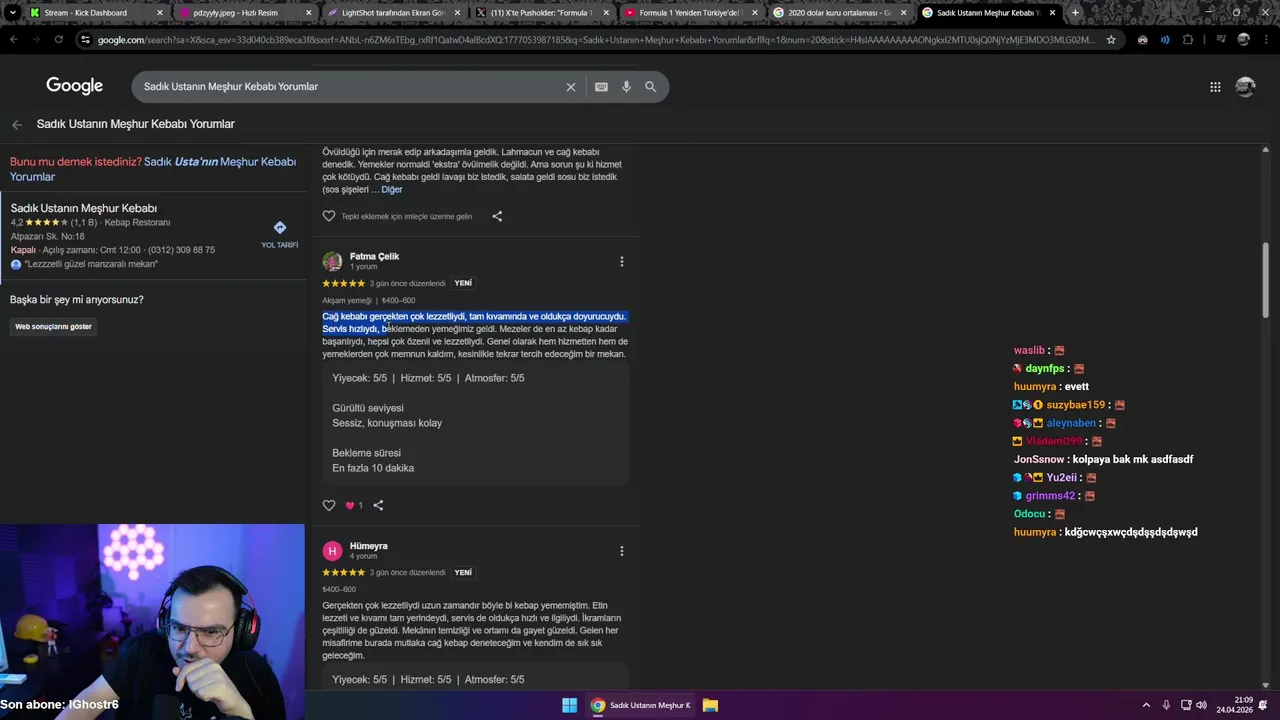Click the scrollbar up arrow
This screenshot has height=720, width=1280.
pyautogui.click(x=1266, y=150)
